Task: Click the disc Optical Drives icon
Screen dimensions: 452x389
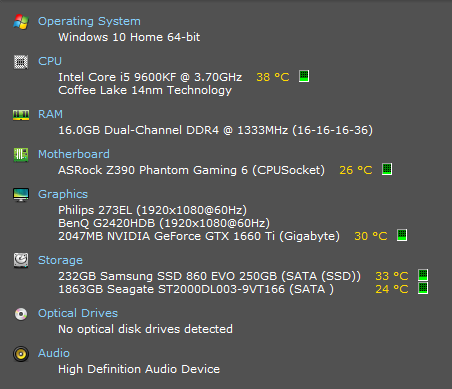Action: (21, 314)
